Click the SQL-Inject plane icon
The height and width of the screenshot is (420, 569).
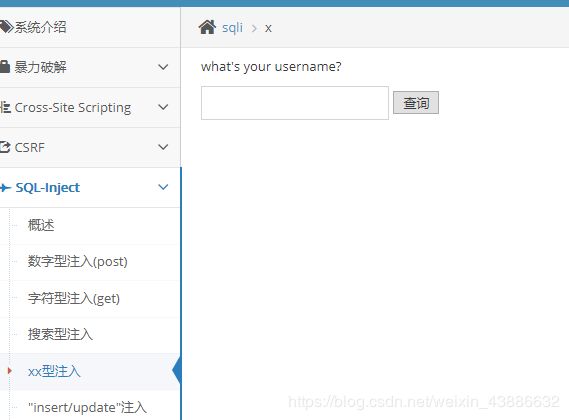pos(5,187)
